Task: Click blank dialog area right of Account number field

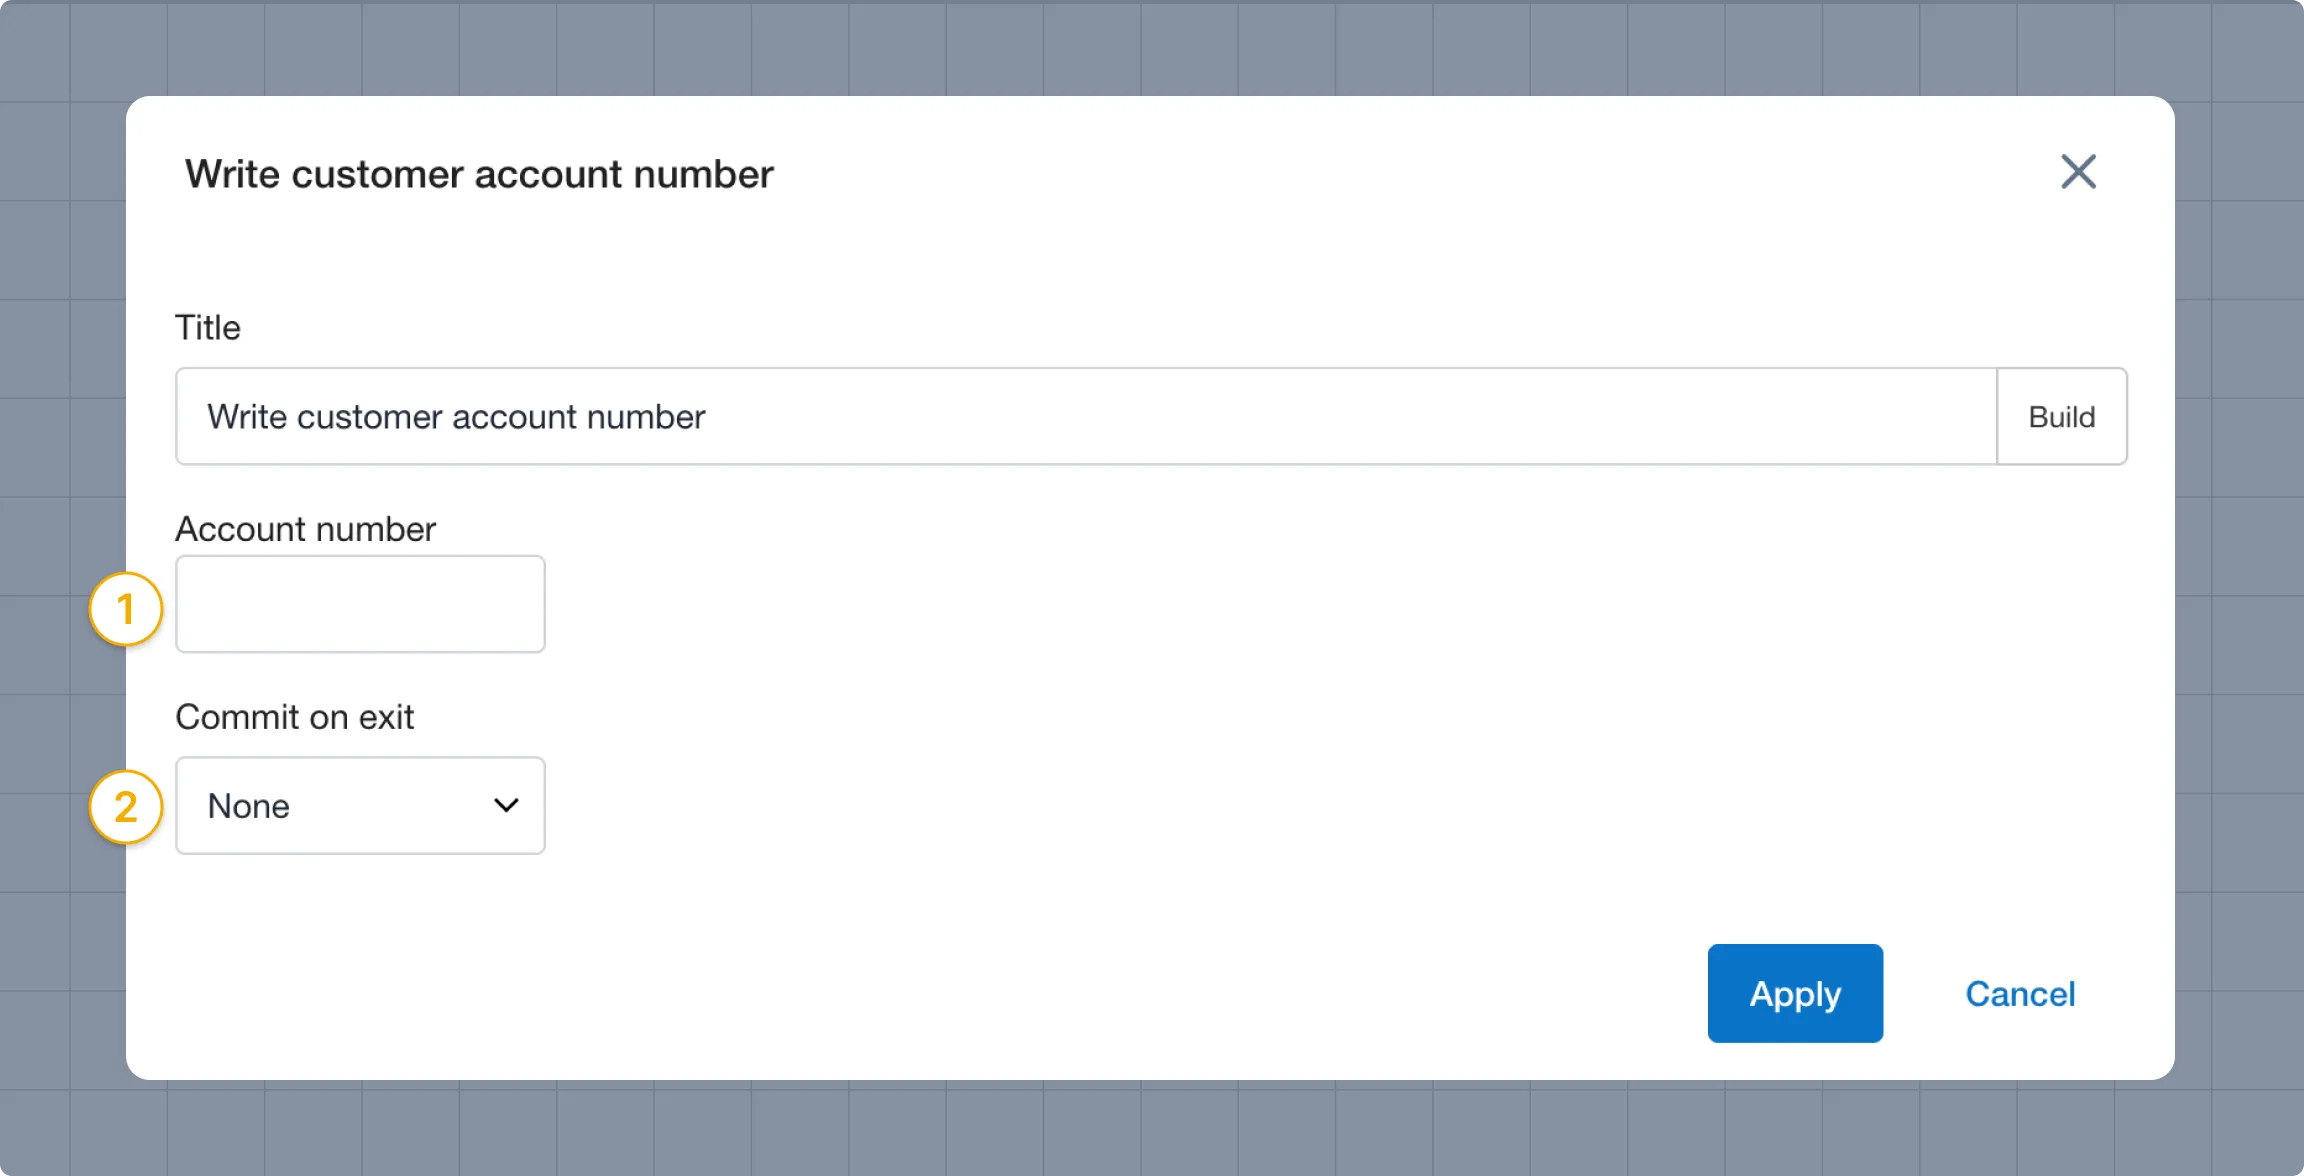Action: [x=1300, y=604]
